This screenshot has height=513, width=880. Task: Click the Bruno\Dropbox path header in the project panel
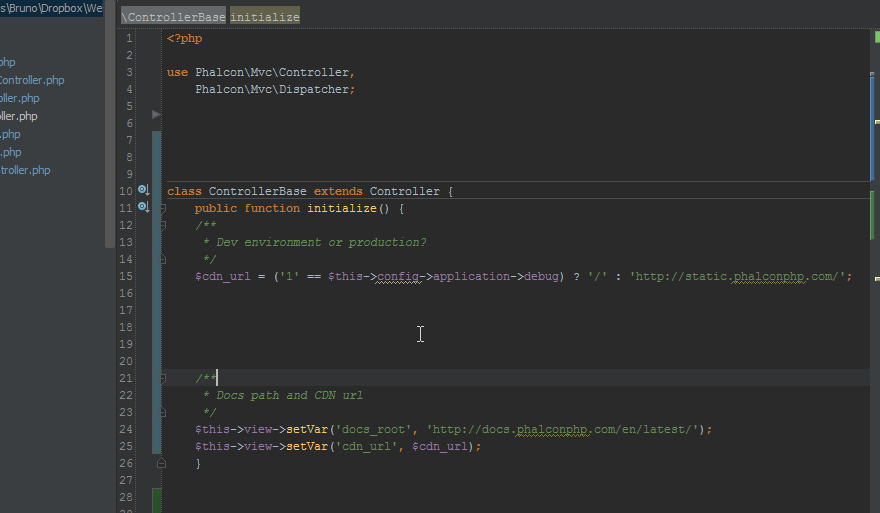(51, 8)
